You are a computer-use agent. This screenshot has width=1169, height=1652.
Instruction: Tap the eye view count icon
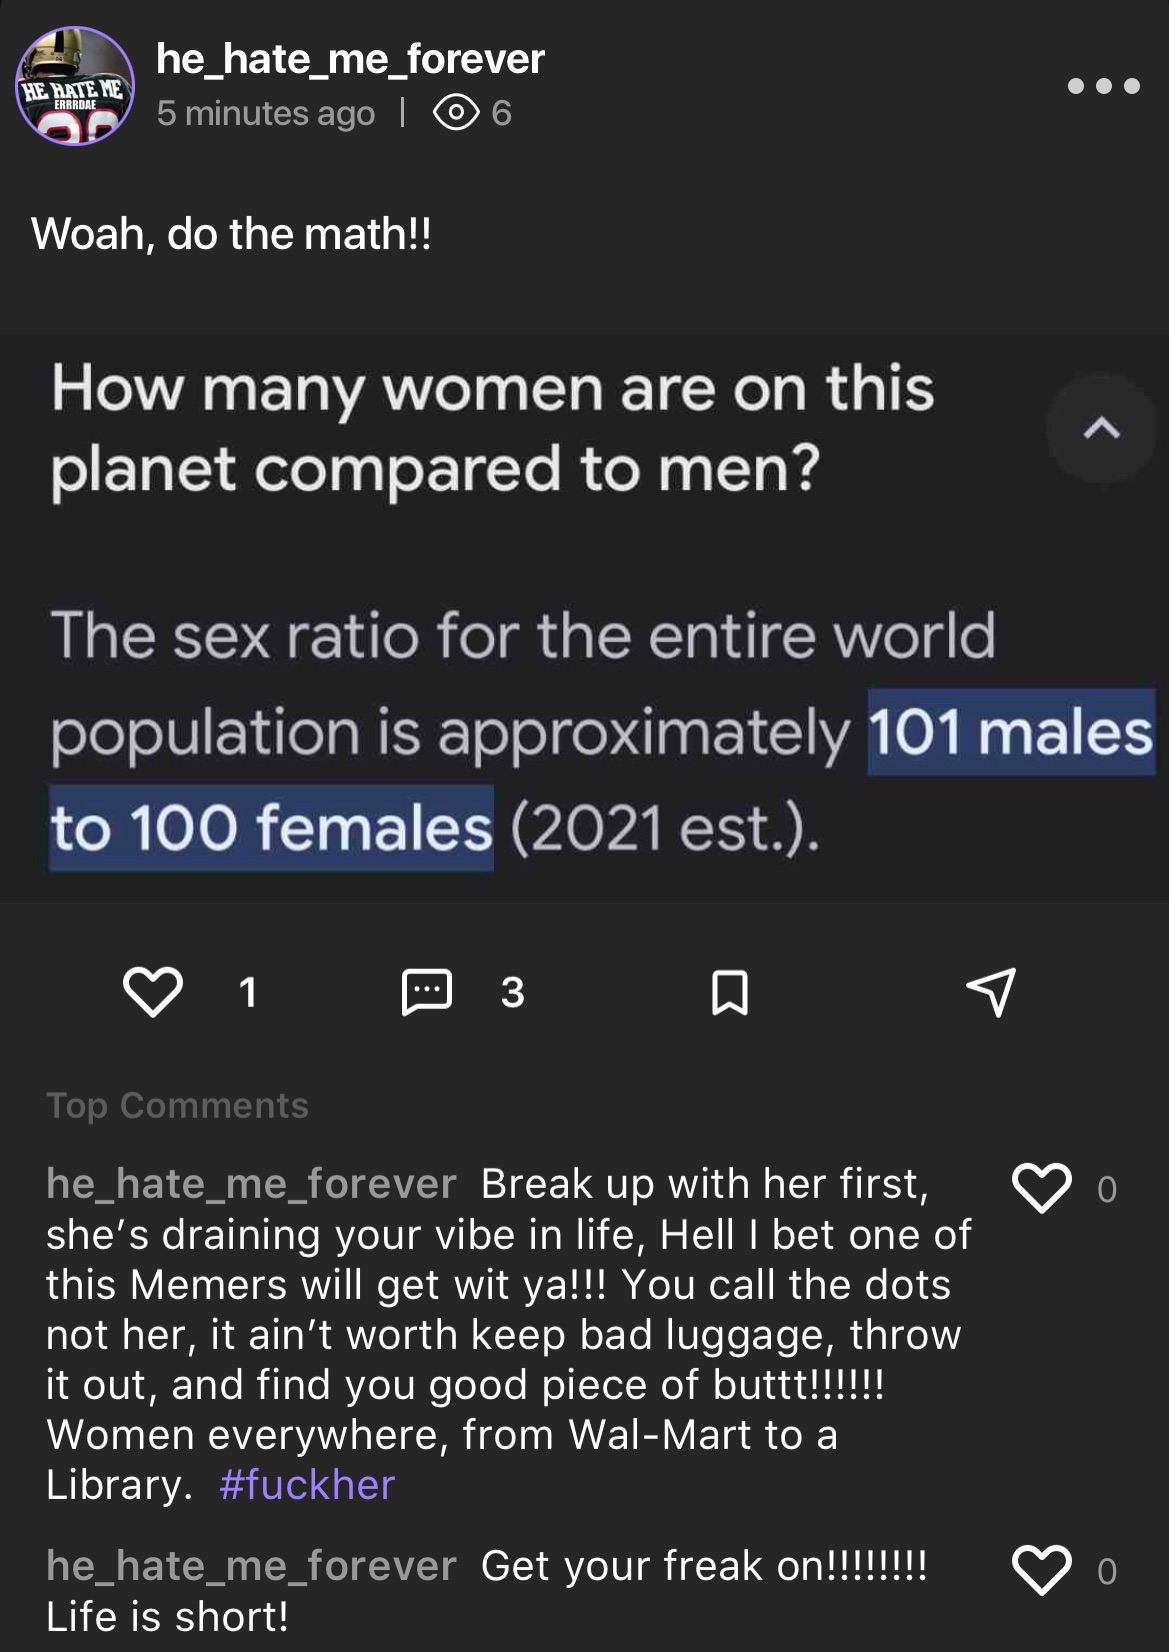[456, 113]
